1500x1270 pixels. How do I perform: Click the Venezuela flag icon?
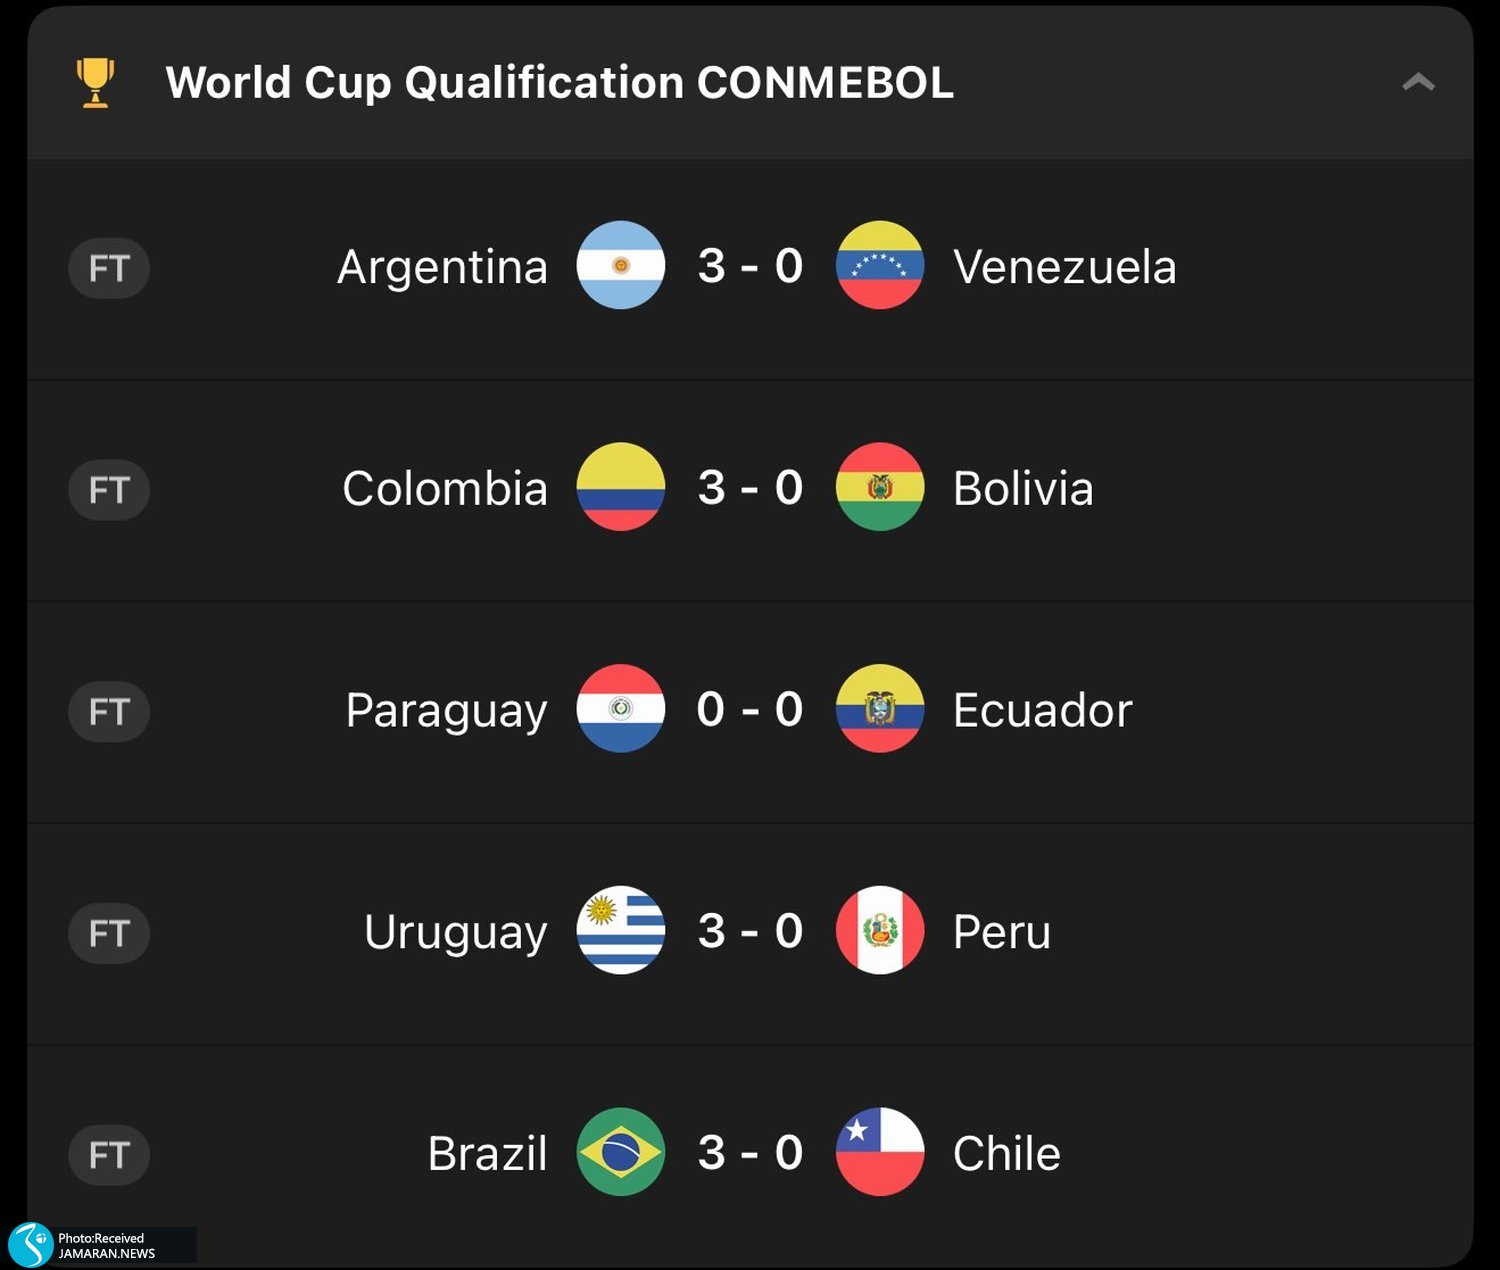click(x=880, y=265)
